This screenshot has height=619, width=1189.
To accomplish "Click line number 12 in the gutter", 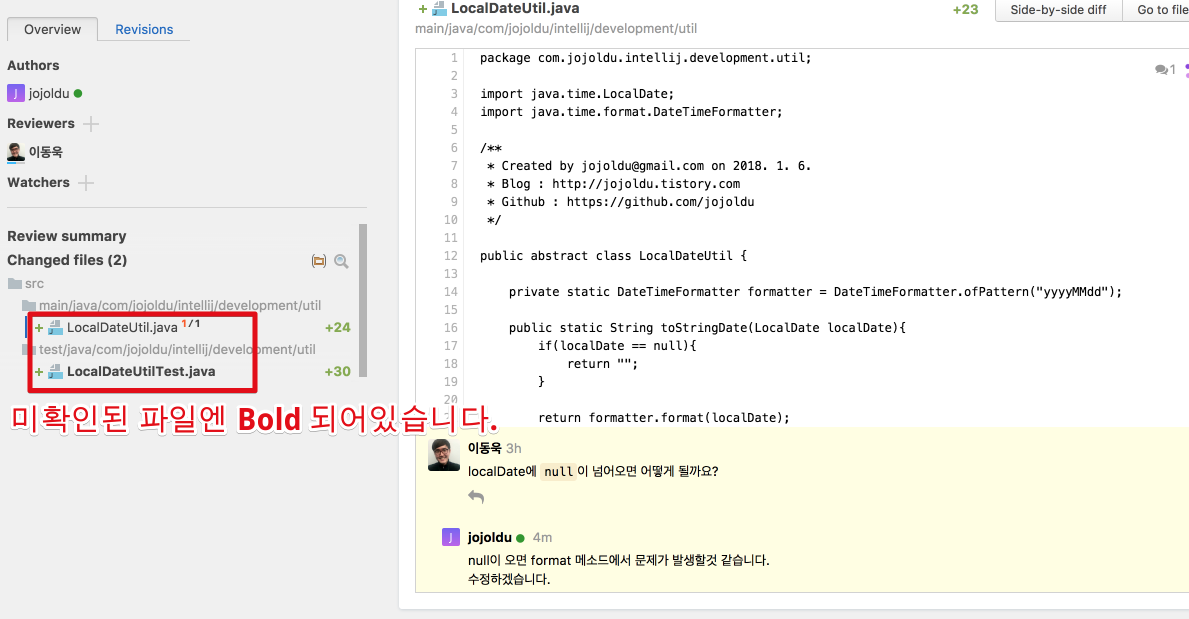I will (x=451, y=256).
